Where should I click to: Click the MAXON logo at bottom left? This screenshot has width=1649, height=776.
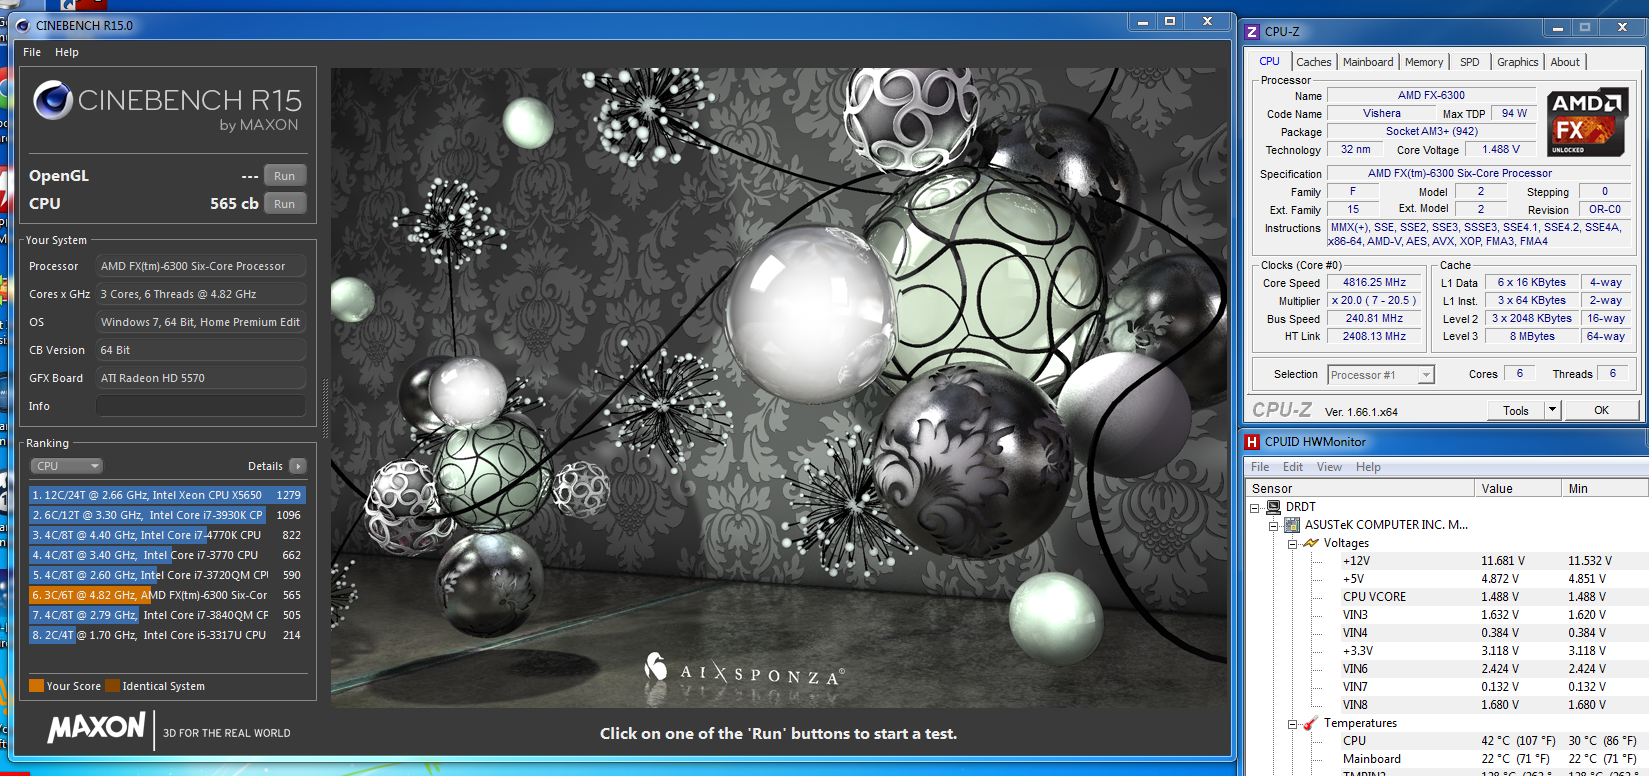click(x=97, y=727)
